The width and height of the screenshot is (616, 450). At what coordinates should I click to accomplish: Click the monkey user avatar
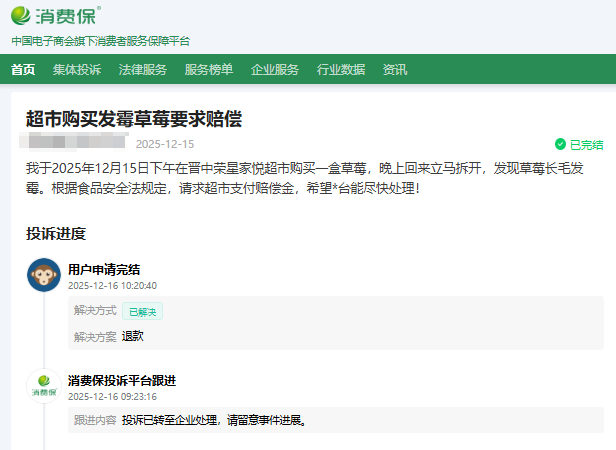tap(43, 275)
